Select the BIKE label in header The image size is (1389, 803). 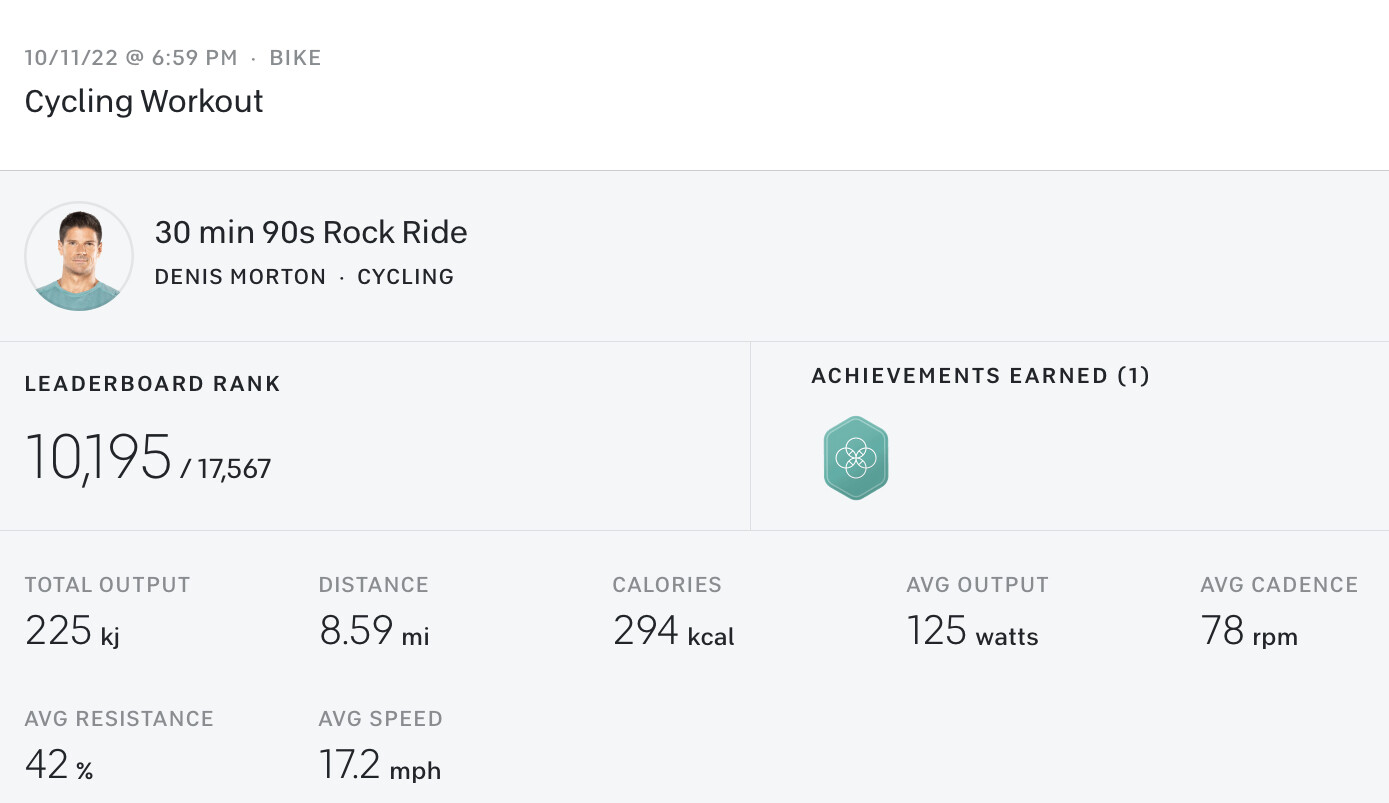pyautogui.click(x=296, y=58)
